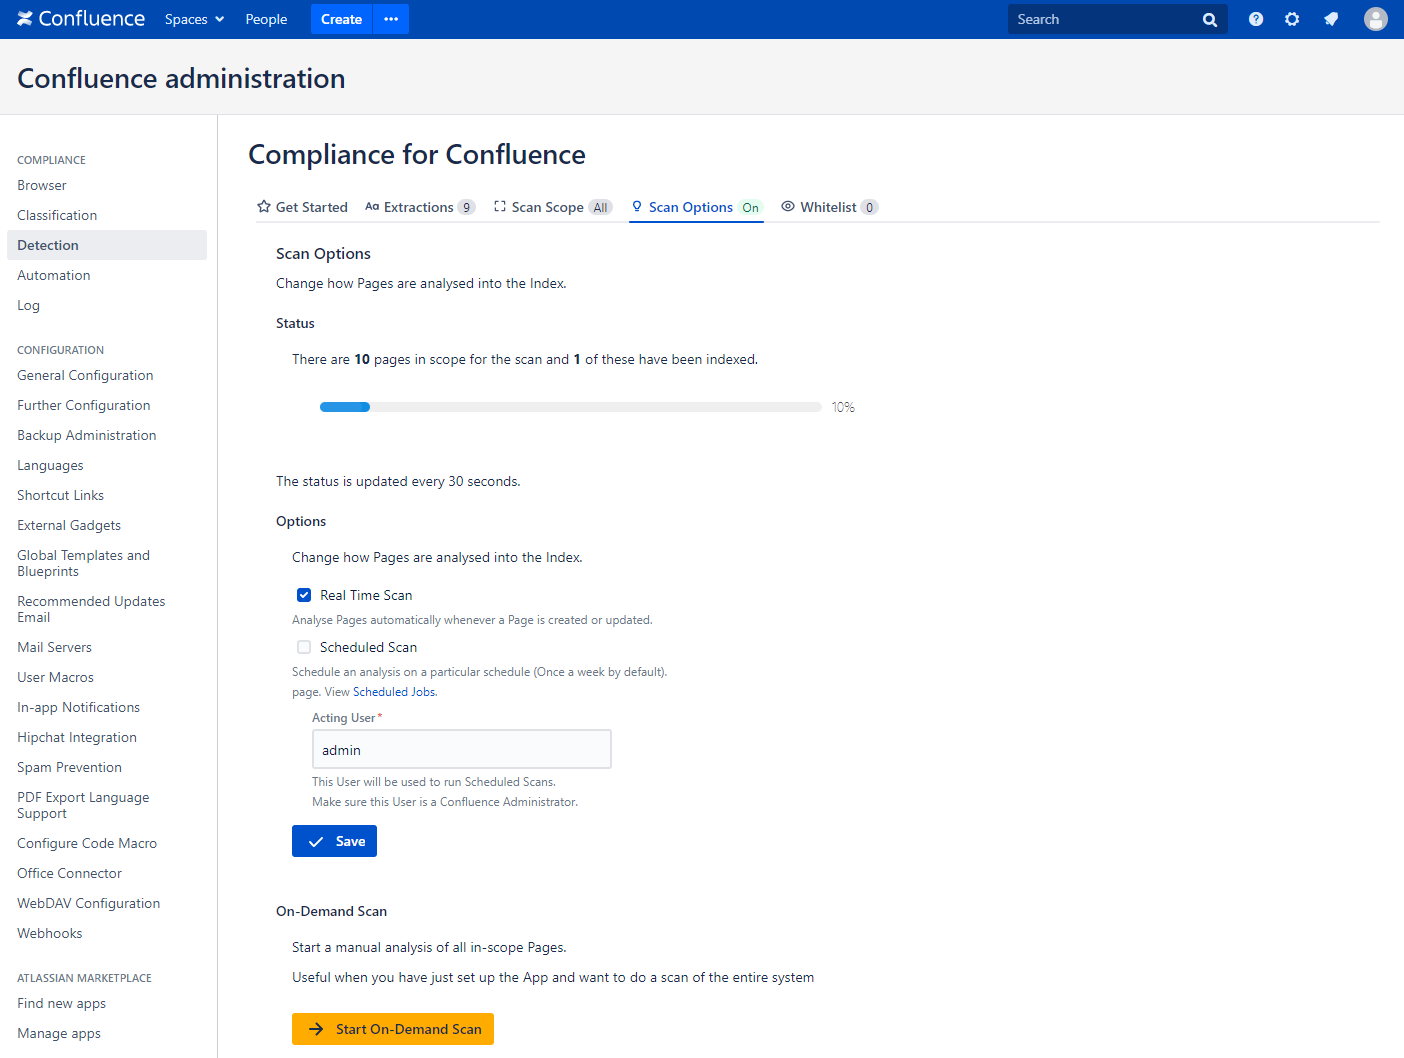Click the notifications icon in header

click(x=1331, y=19)
